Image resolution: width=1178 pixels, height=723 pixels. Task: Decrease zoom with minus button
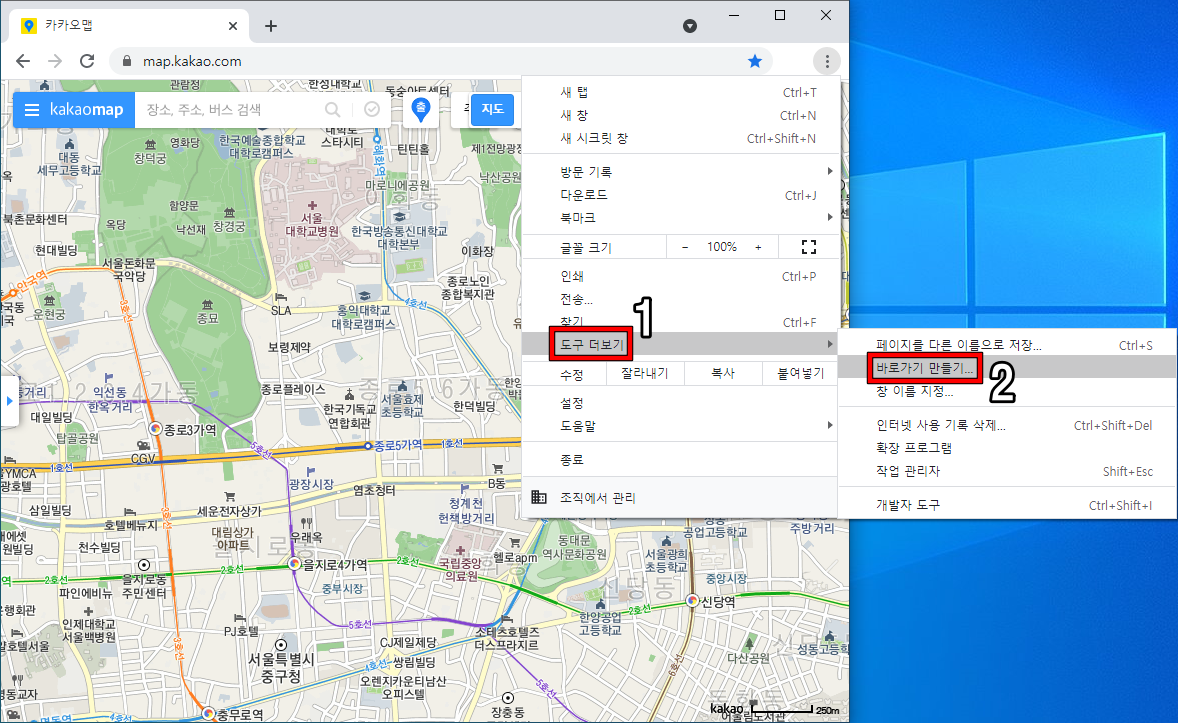684,247
